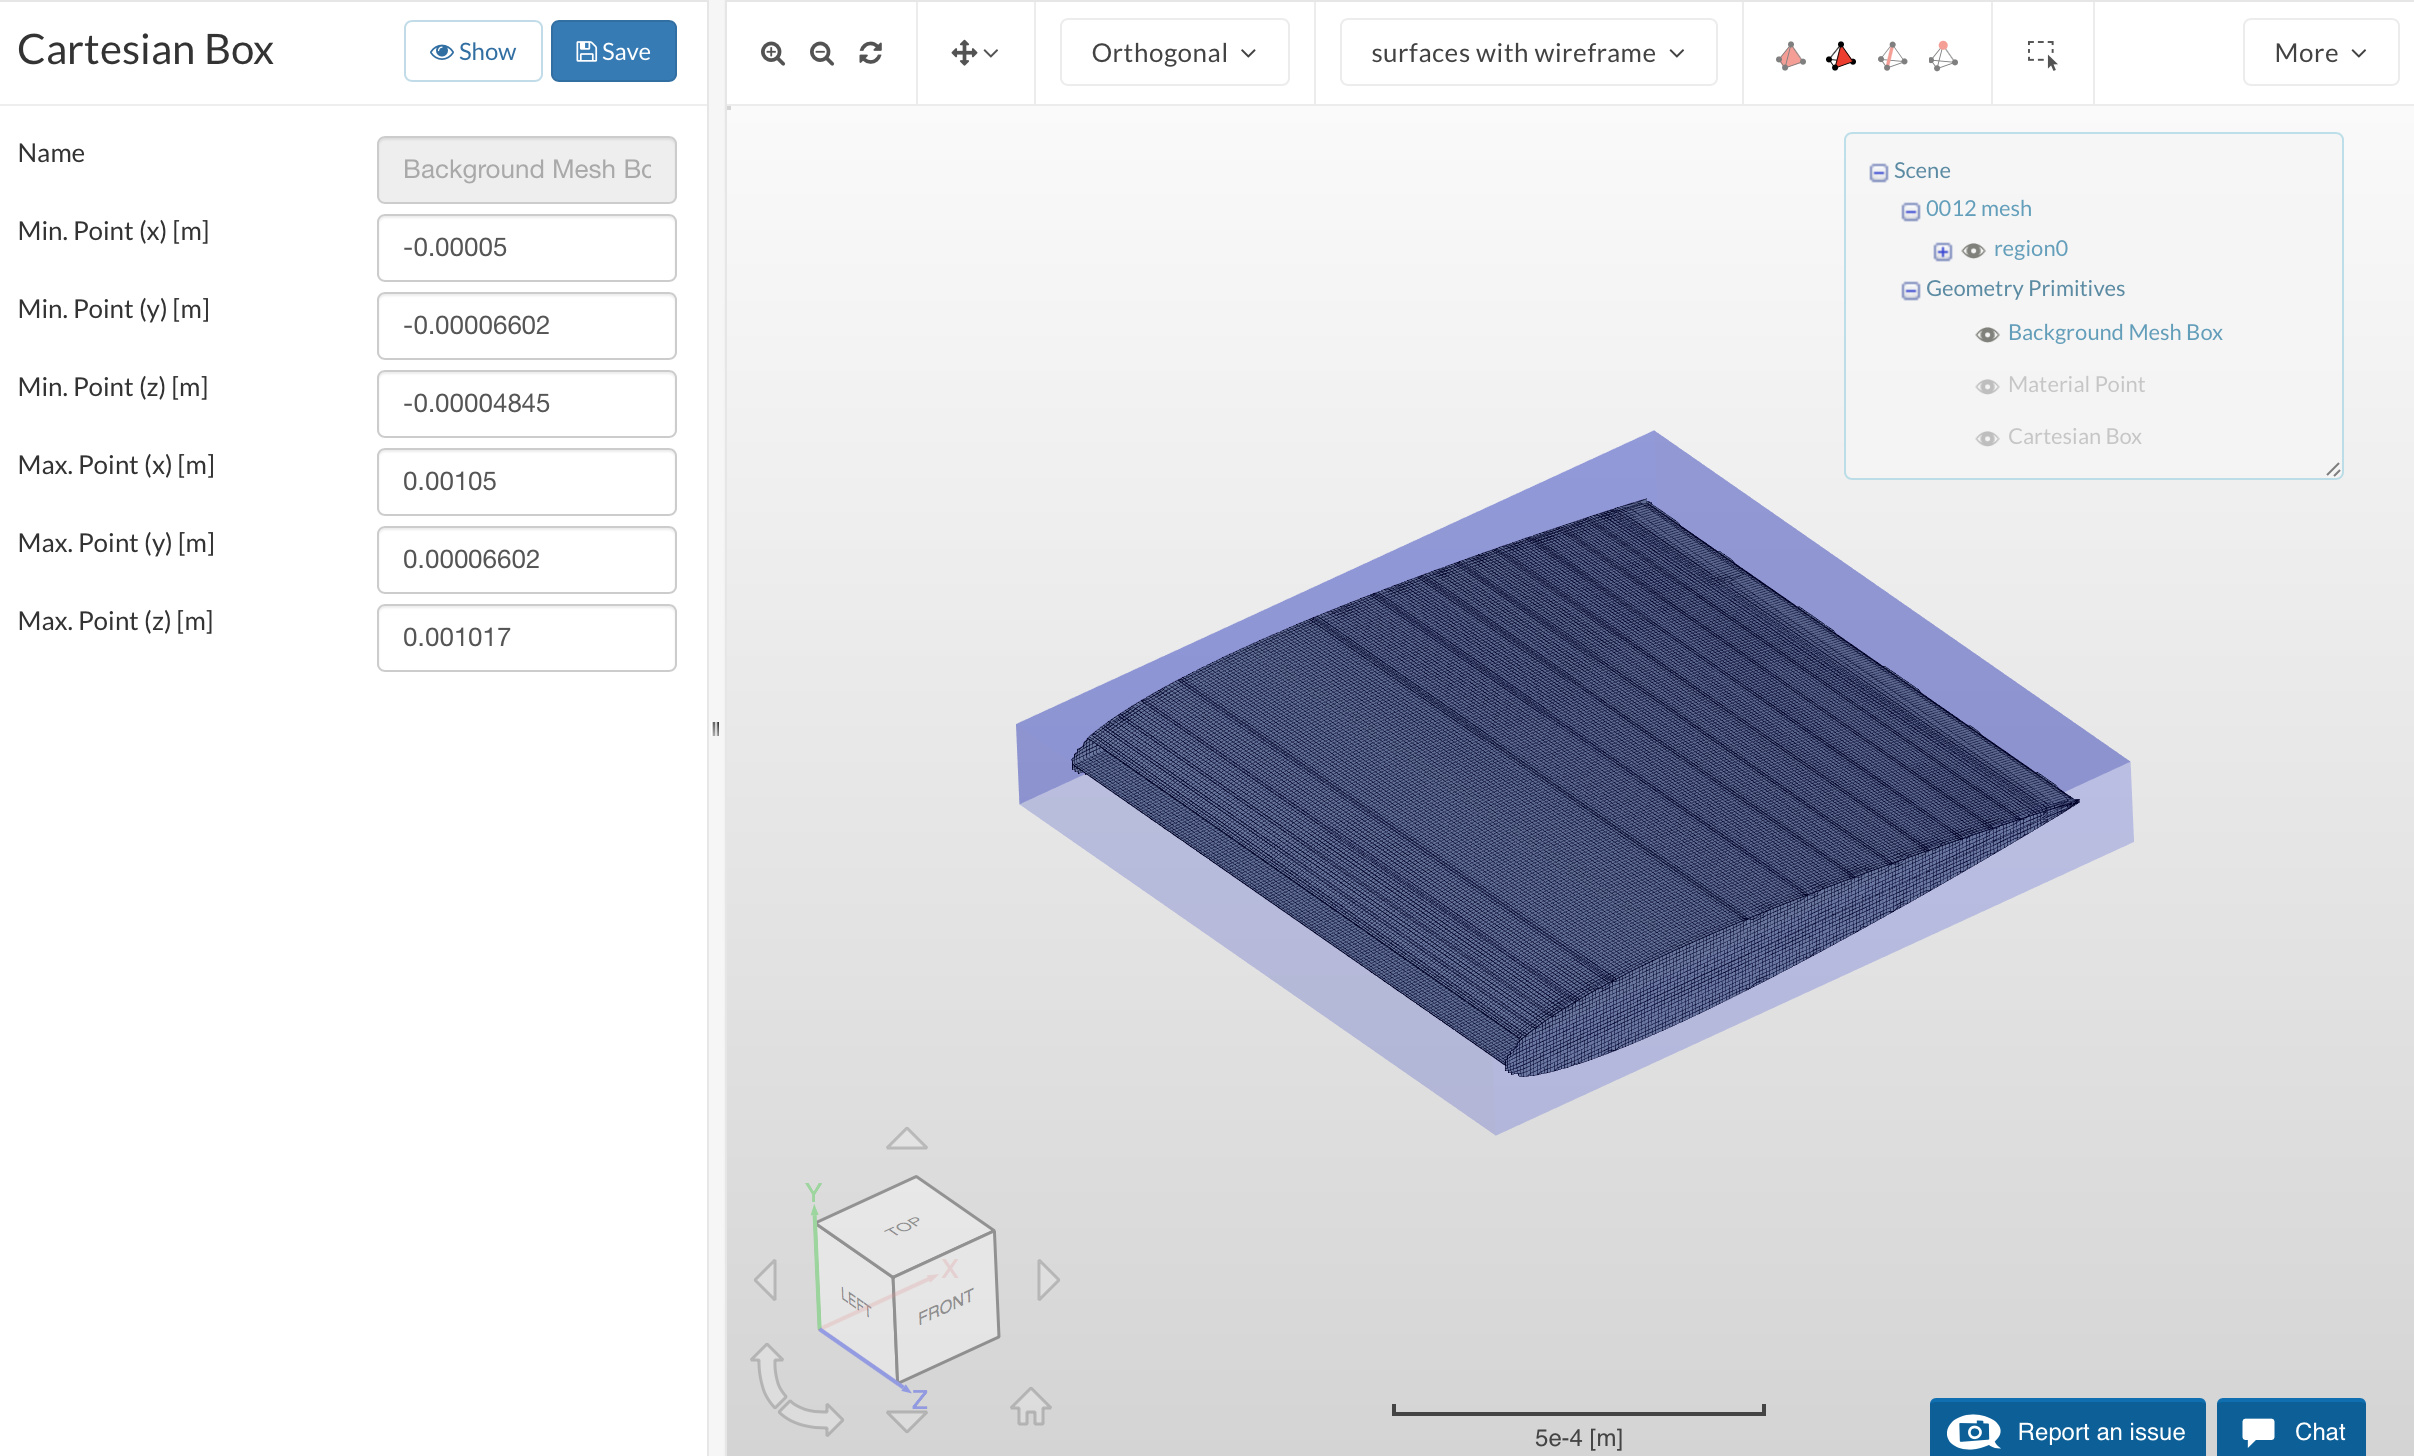Click the Max. Point (x) input field
The image size is (2414, 1456).
526,482
